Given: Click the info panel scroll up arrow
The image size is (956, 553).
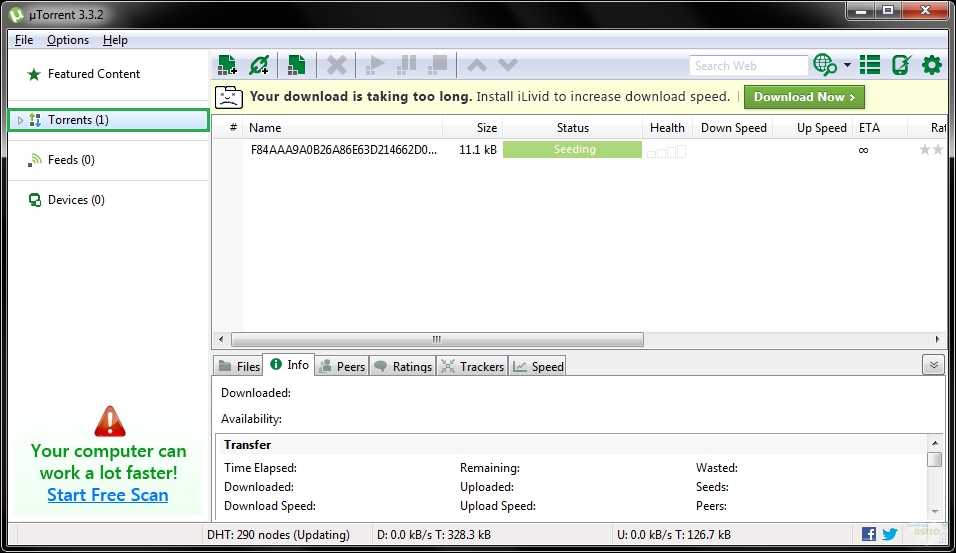Looking at the screenshot, I should click(x=935, y=443).
